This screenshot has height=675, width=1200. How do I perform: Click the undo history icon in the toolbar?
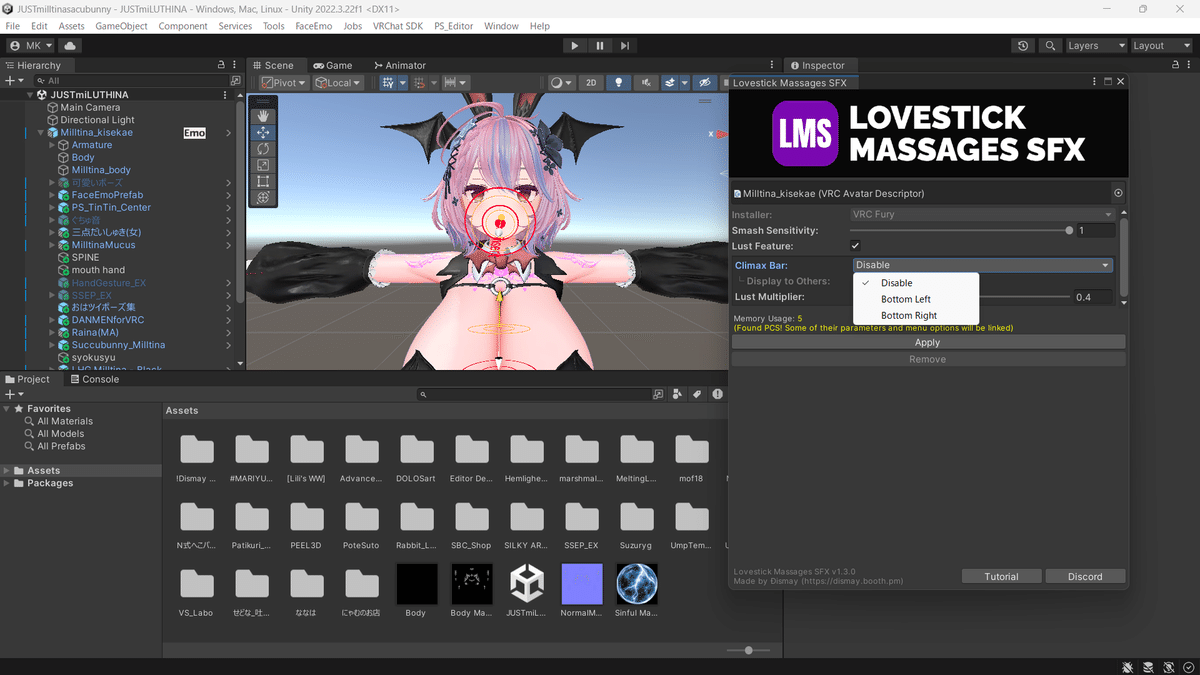click(x=1021, y=45)
